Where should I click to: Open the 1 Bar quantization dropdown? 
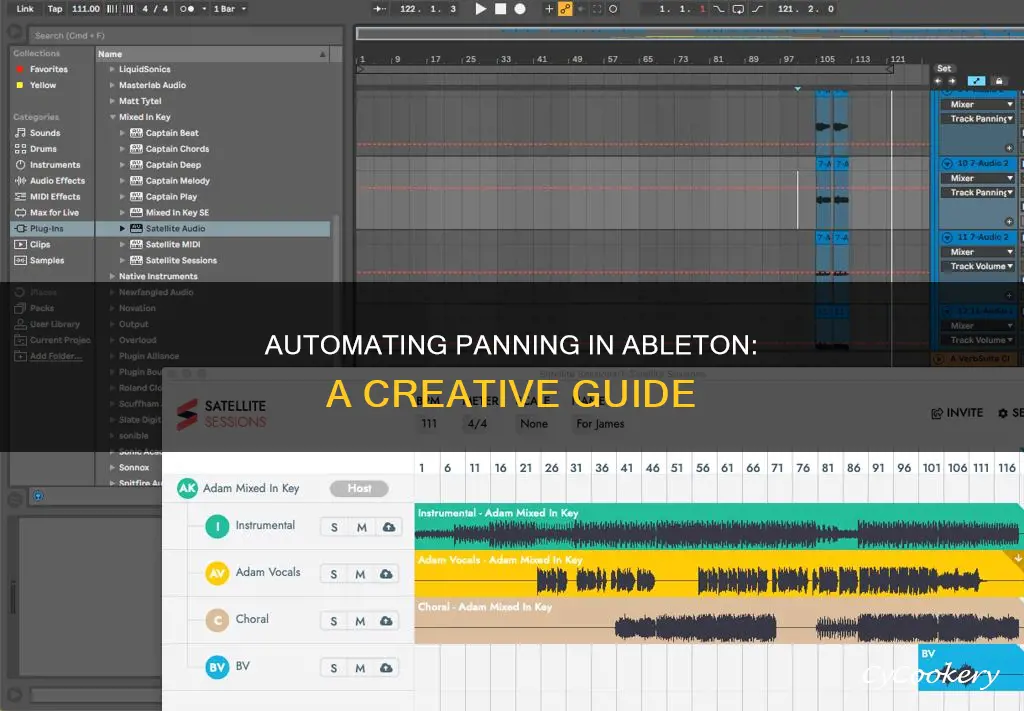(229, 8)
